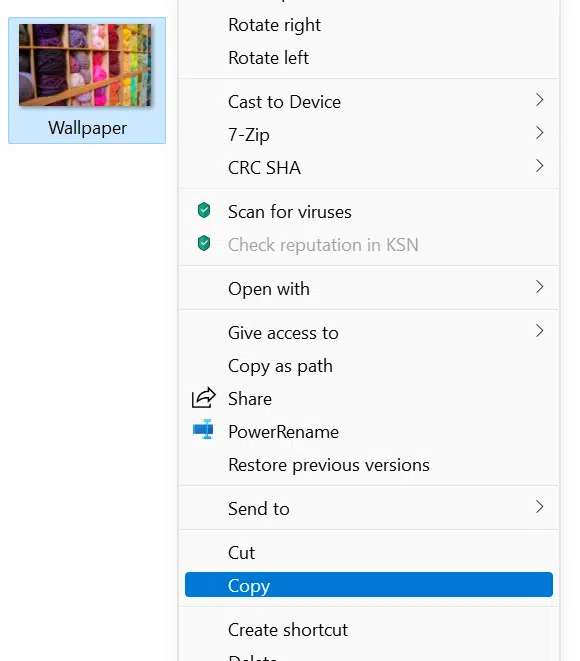Expand the CRC SHA submenu chevron
Screen dimensions: 580x661
540,166
